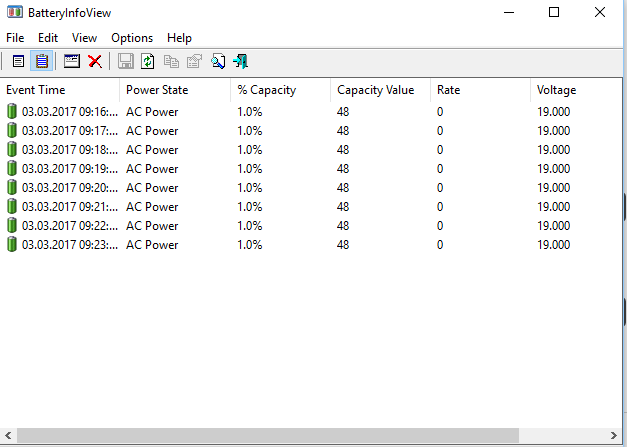
Task: Sort by the Capacity Value column header
Action: [x=380, y=90]
